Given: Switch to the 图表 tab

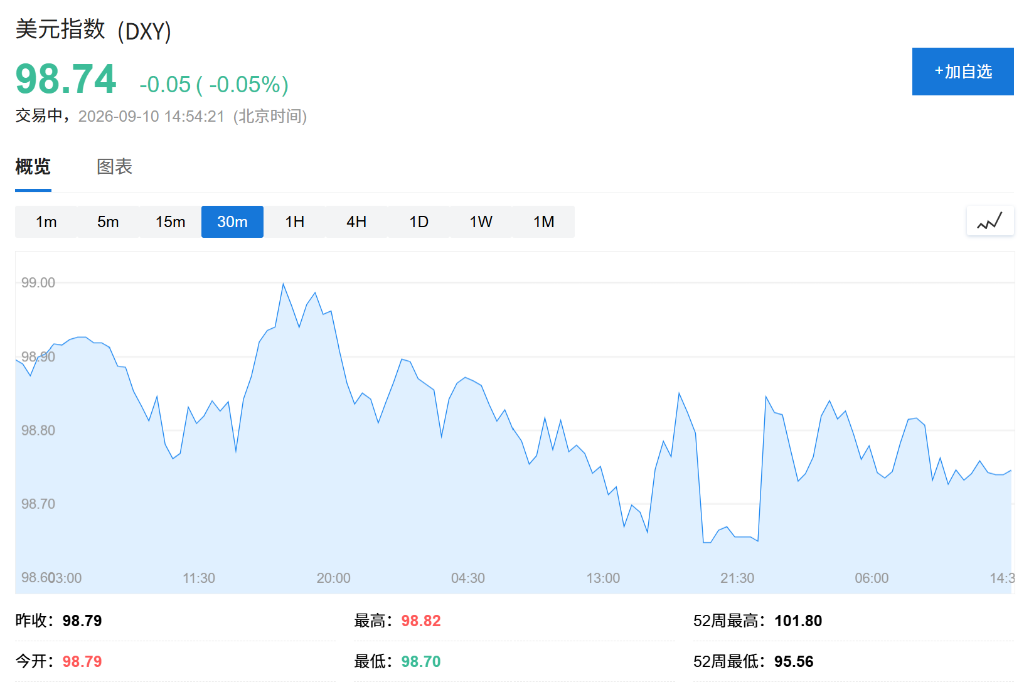Looking at the screenshot, I should tap(114, 166).
